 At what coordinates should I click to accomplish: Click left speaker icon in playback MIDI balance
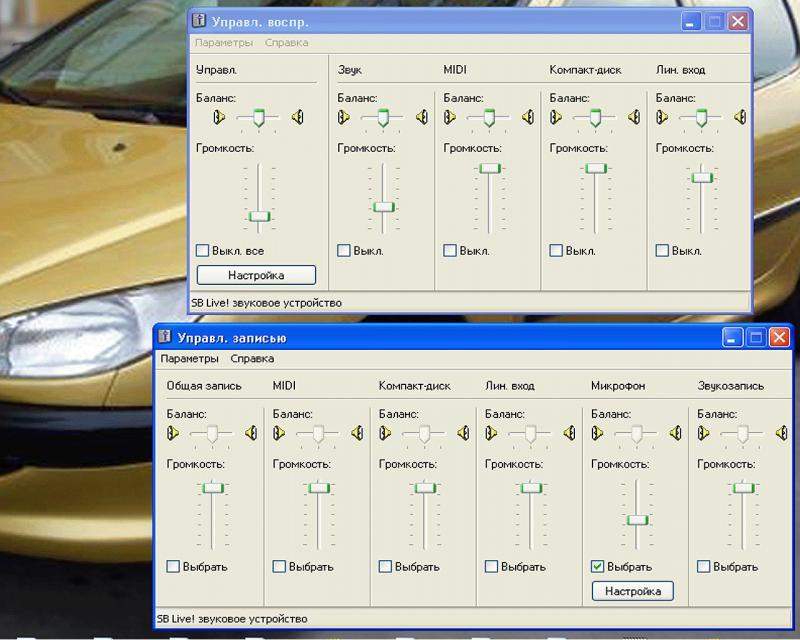[x=450, y=118]
